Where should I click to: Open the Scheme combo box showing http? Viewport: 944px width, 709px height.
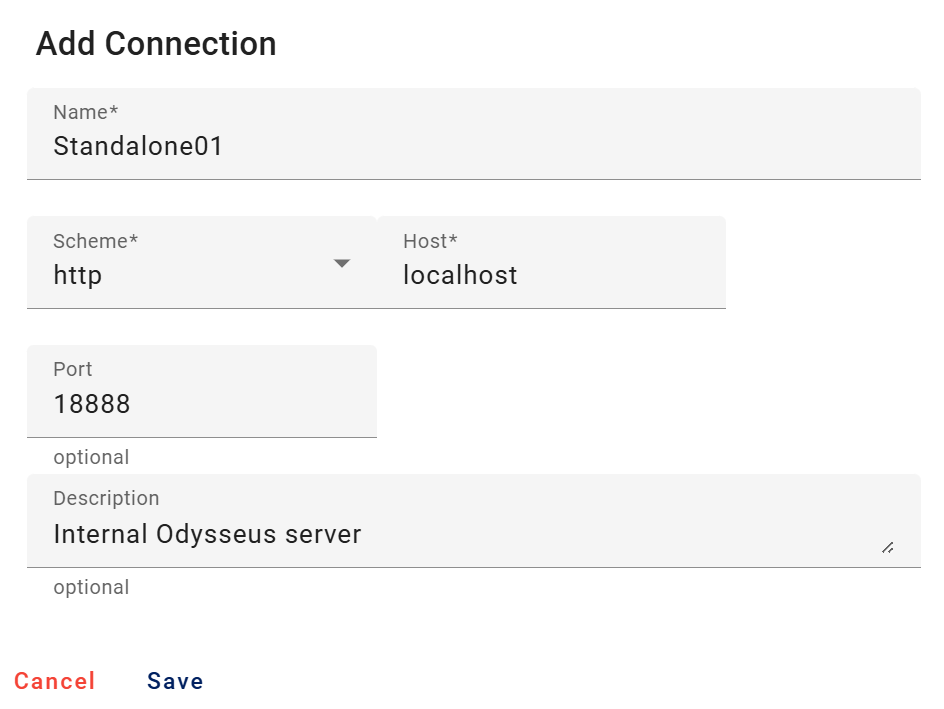click(x=190, y=264)
